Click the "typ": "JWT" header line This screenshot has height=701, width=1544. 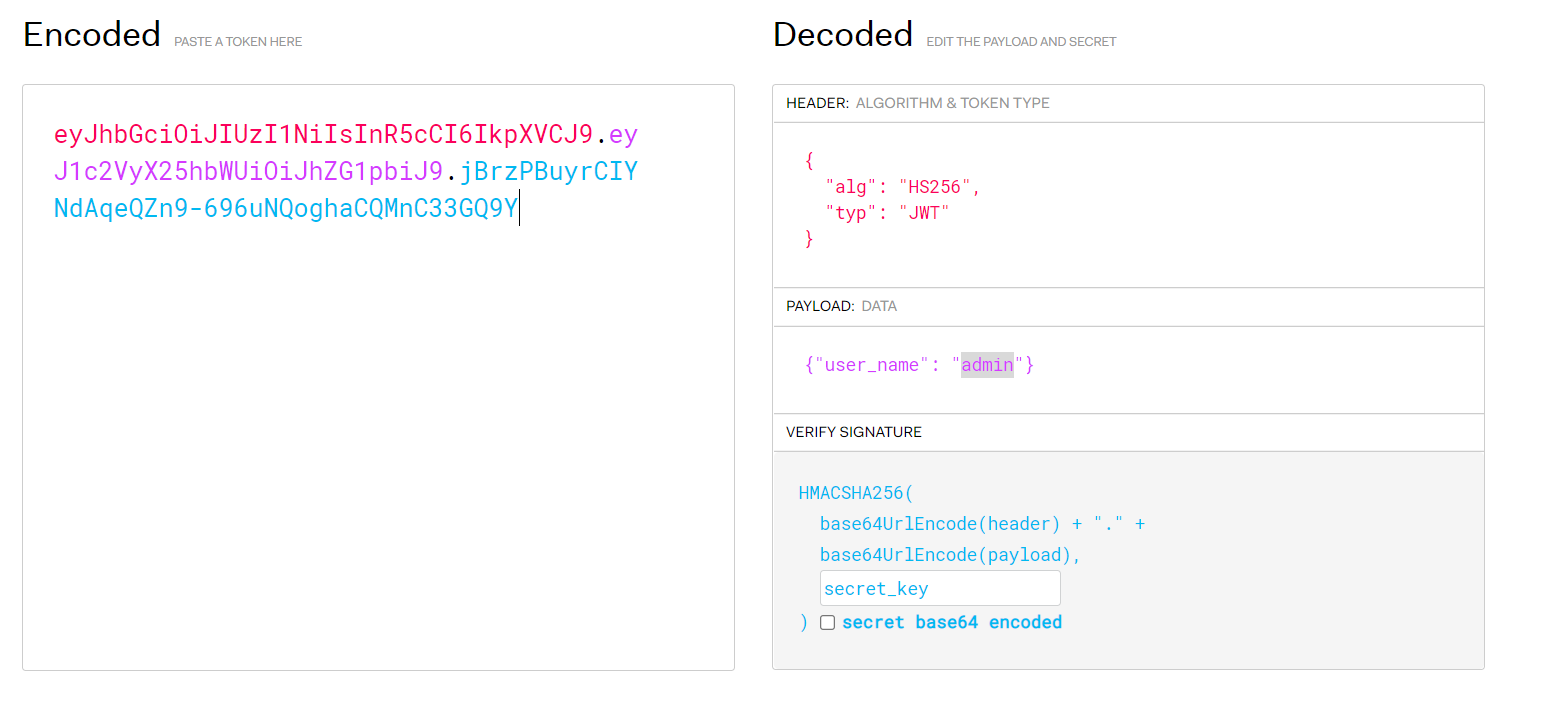pyautogui.click(x=887, y=213)
